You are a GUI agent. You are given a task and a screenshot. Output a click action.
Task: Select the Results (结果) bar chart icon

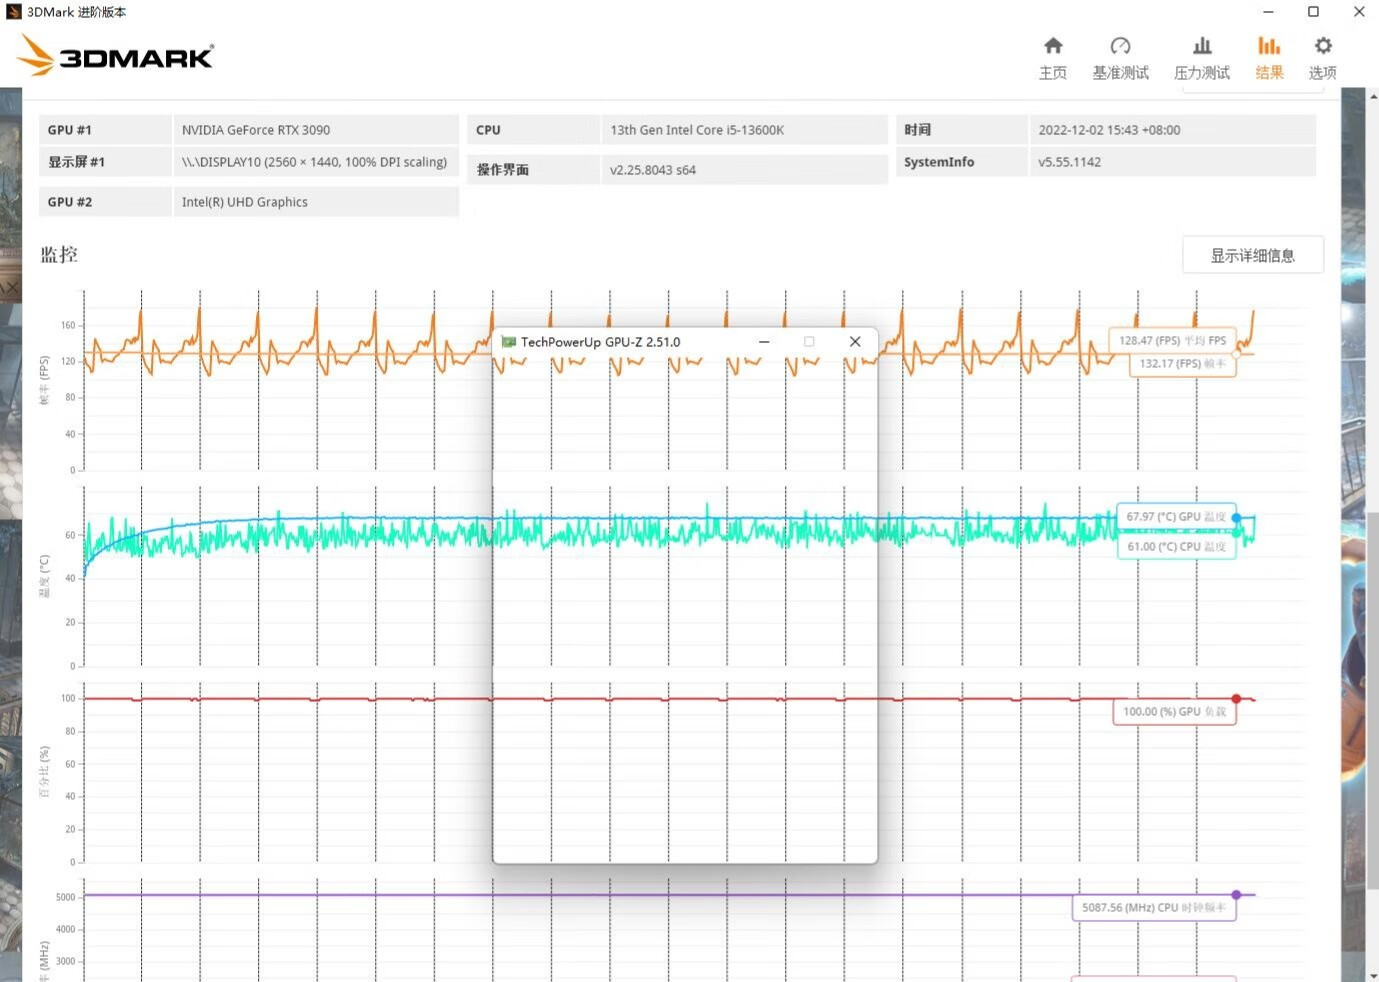(1269, 46)
